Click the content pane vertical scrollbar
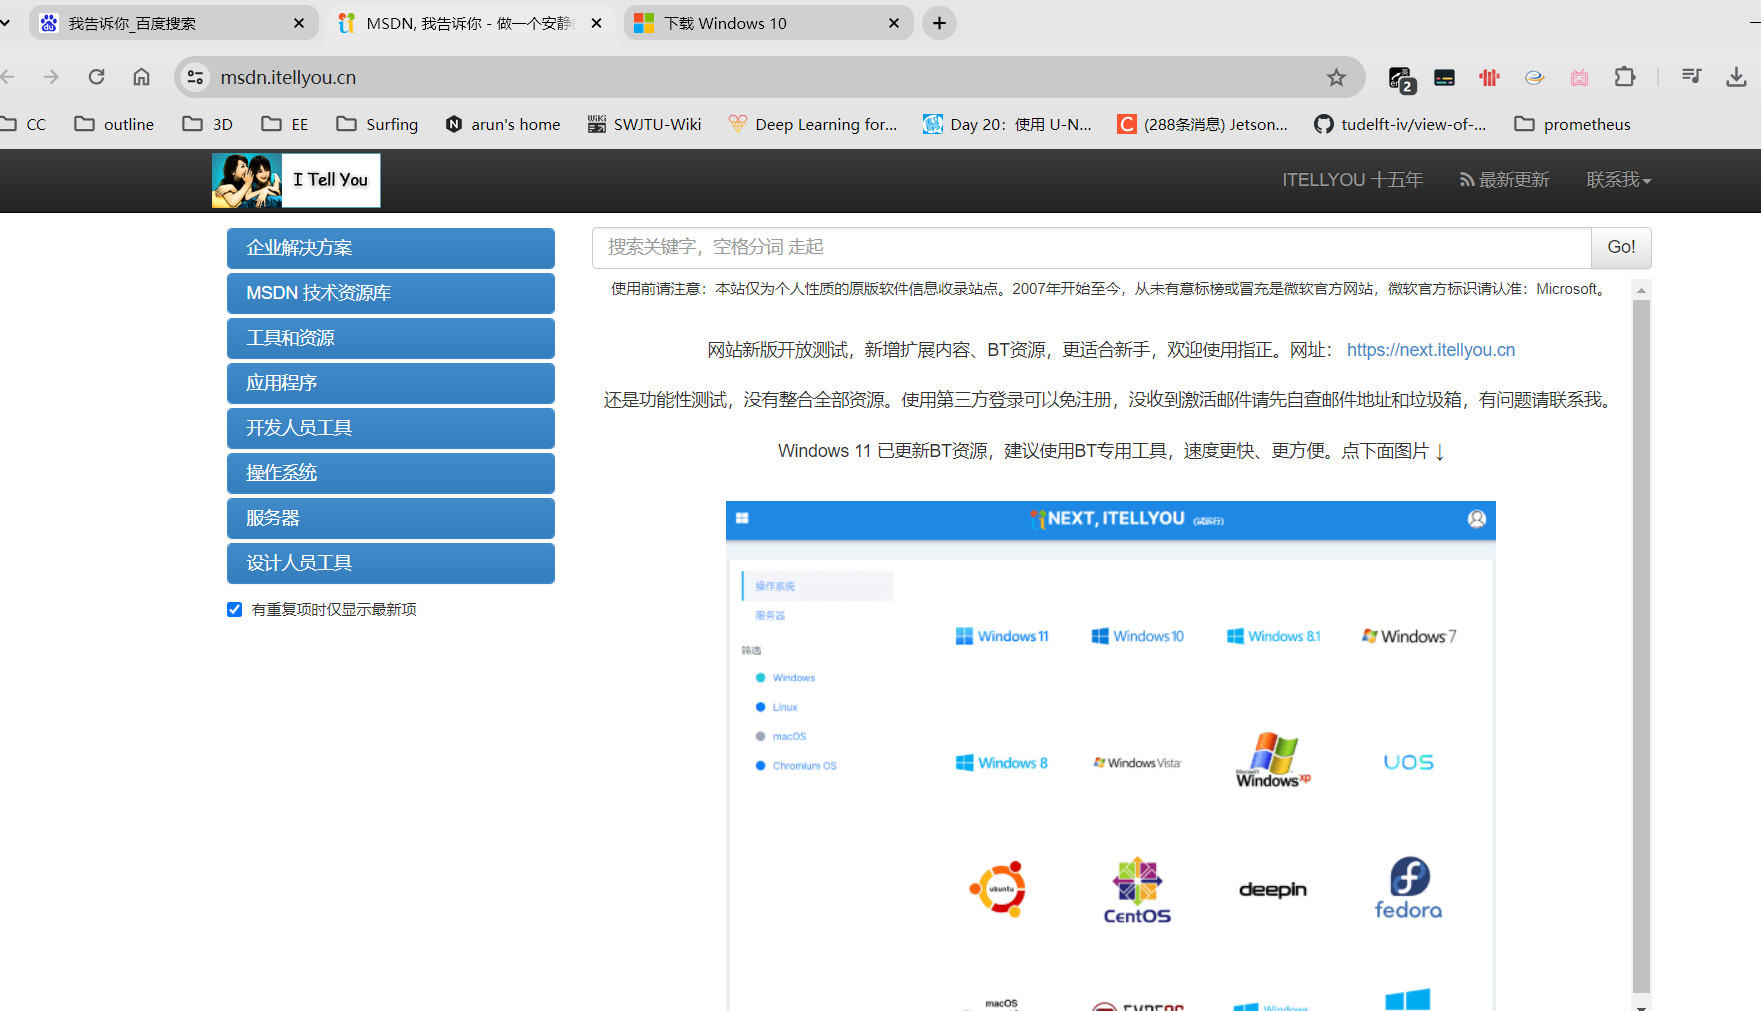The width and height of the screenshot is (1761, 1011). (1641, 647)
